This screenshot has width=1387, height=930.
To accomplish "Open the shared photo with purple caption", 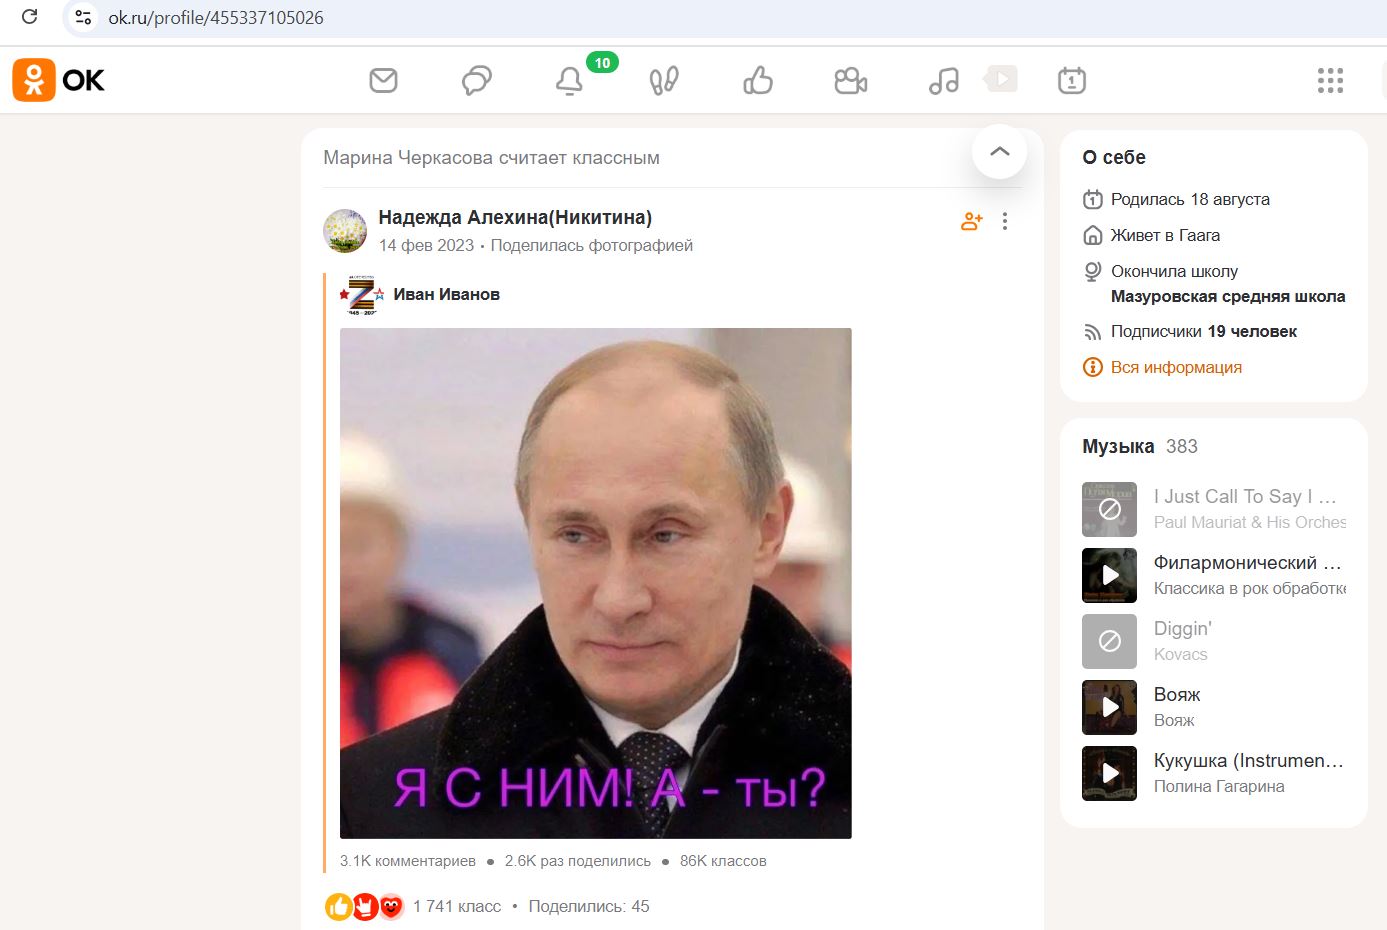I will (x=596, y=583).
